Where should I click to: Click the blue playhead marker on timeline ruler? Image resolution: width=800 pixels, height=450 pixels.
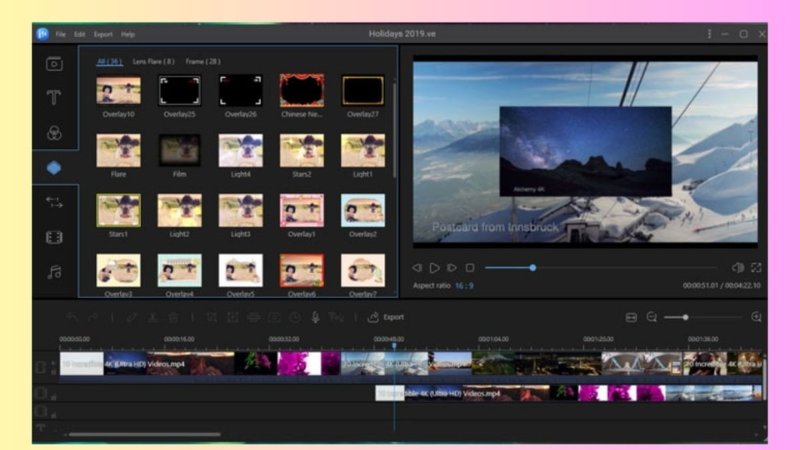click(394, 346)
